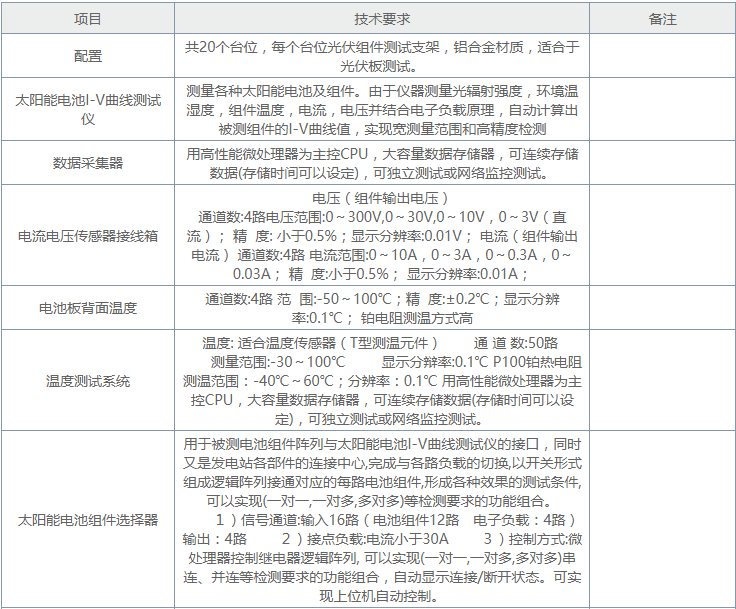The image size is (736, 609).
Task: Select the 太阳能电池组件选择器 row label
Action: coord(88,520)
